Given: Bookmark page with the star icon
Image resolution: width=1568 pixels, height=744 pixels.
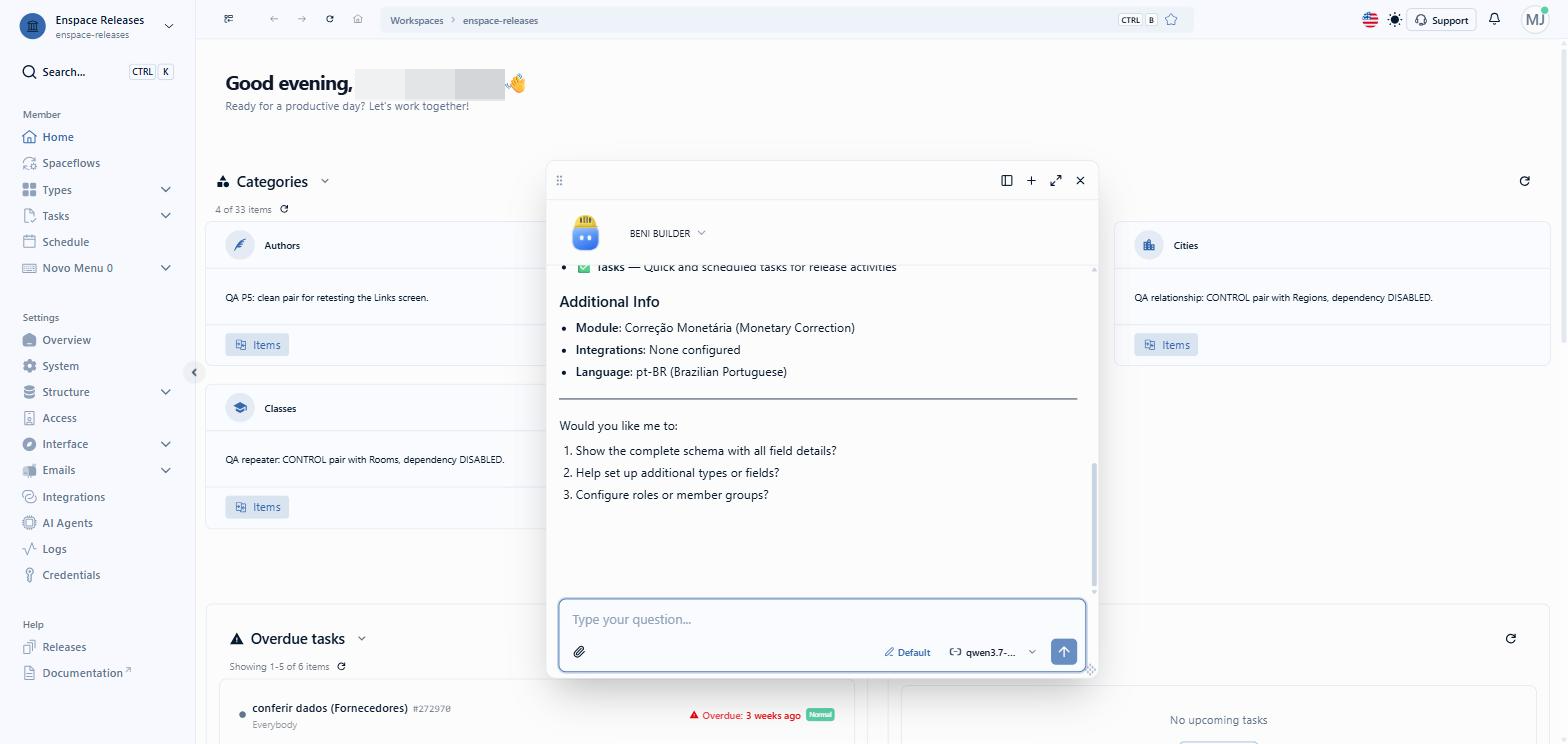Looking at the screenshot, I should [x=1171, y=20].
